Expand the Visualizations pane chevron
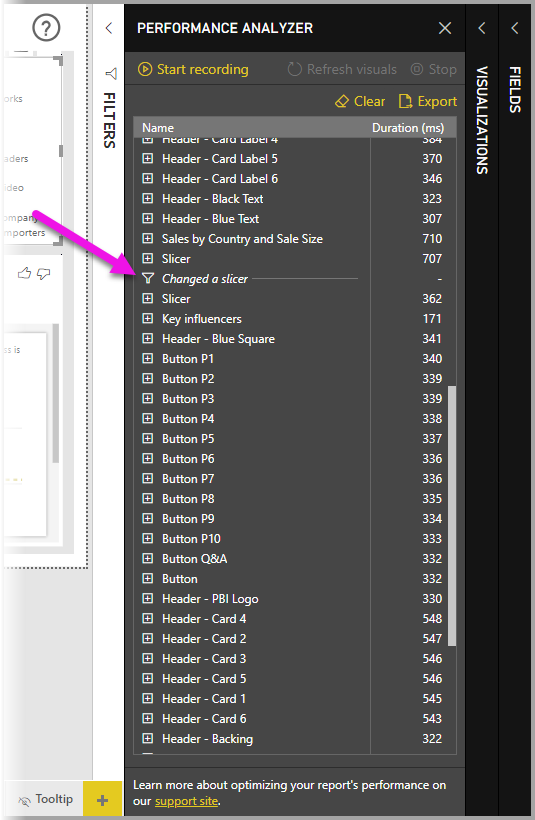 click(482, 28)
